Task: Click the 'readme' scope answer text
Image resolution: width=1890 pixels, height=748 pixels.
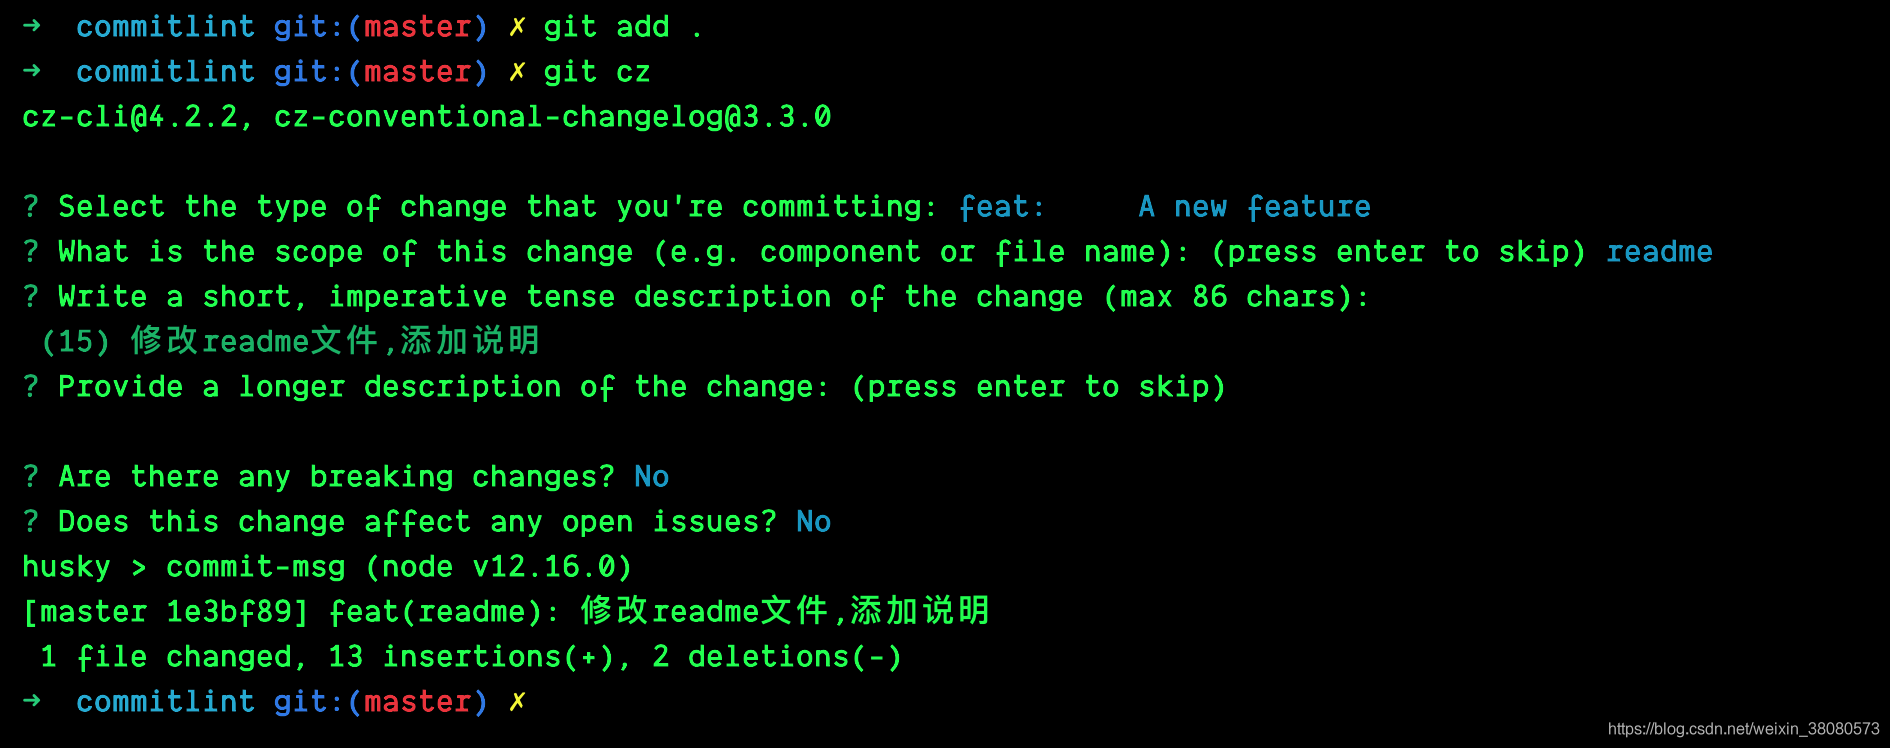Action: [x=1659, y=252]
